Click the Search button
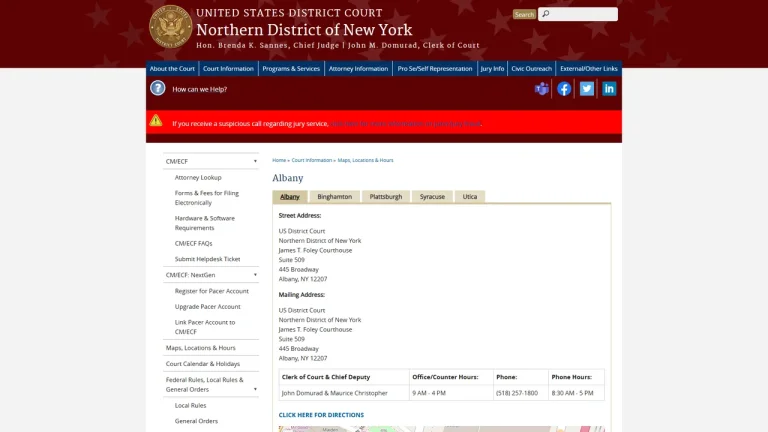This screenshot has width=768, height=432. (x=524, y=15)
